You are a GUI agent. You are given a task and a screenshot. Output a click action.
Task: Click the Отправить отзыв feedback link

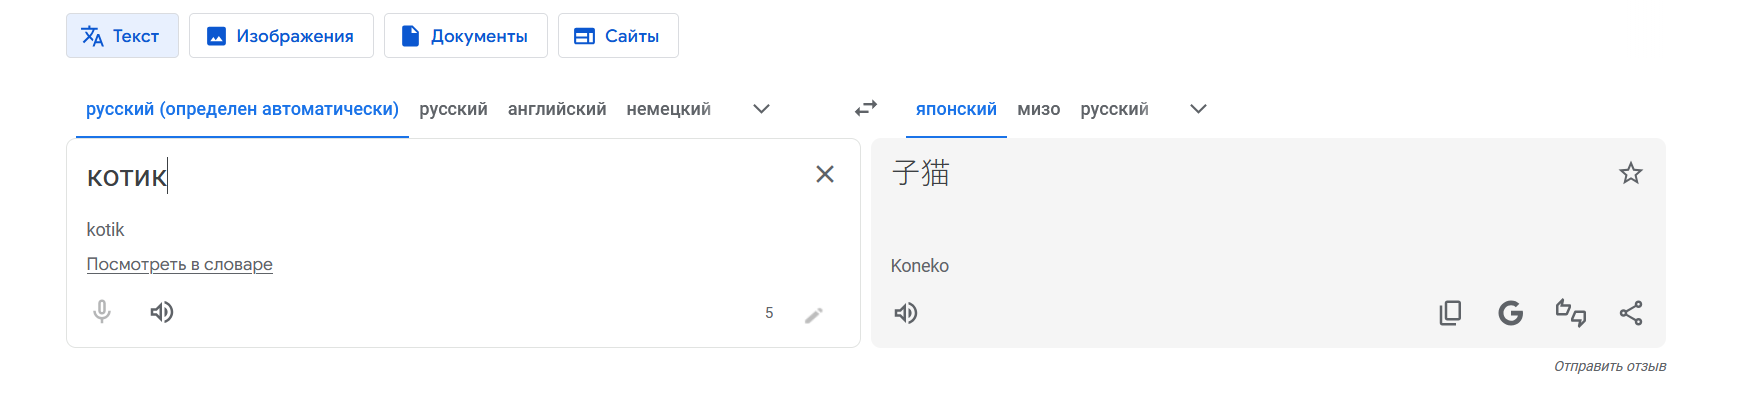tap(1610, 366)
